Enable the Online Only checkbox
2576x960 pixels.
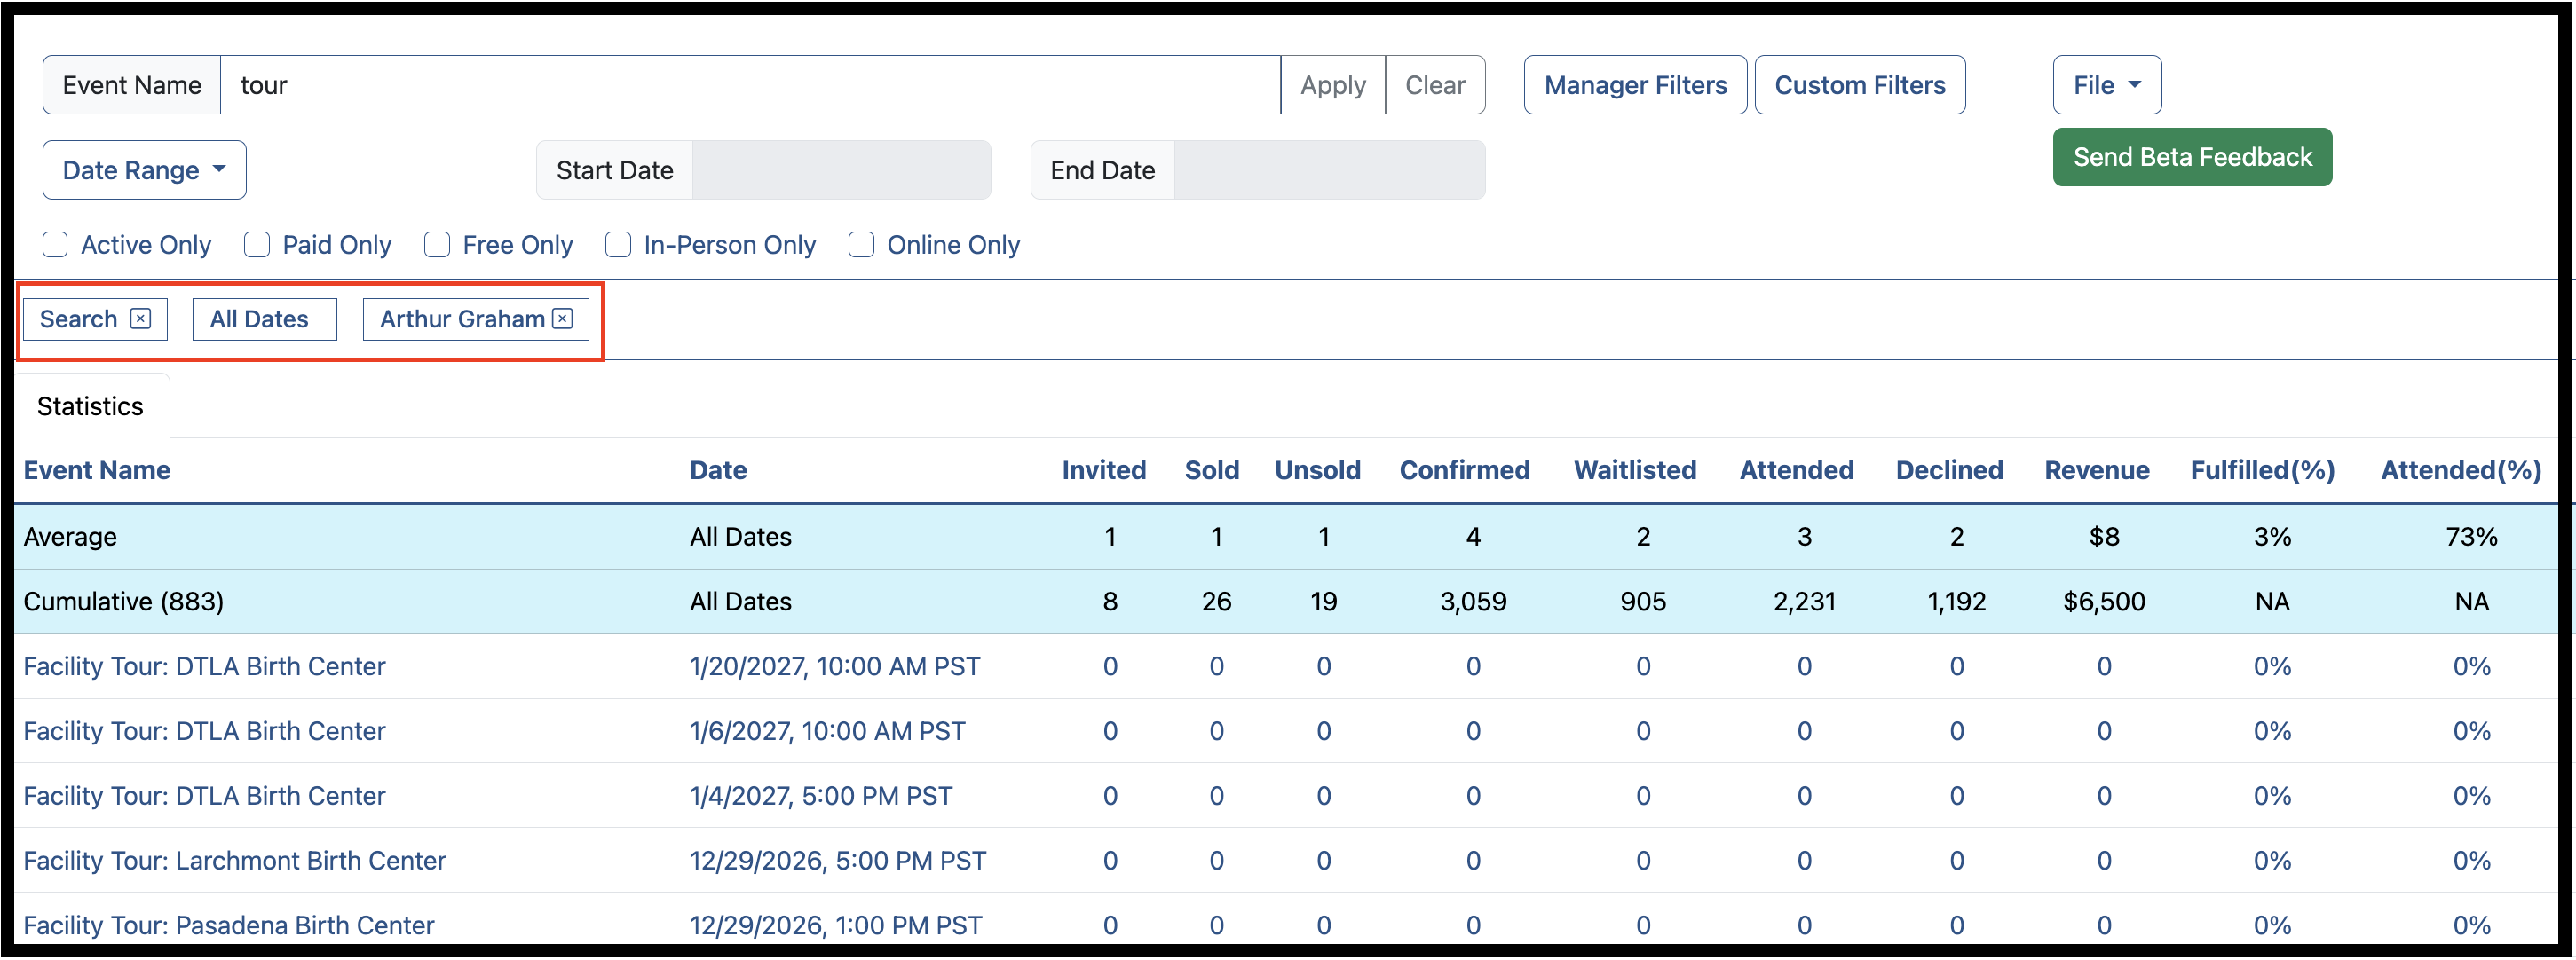click(861, 245)
